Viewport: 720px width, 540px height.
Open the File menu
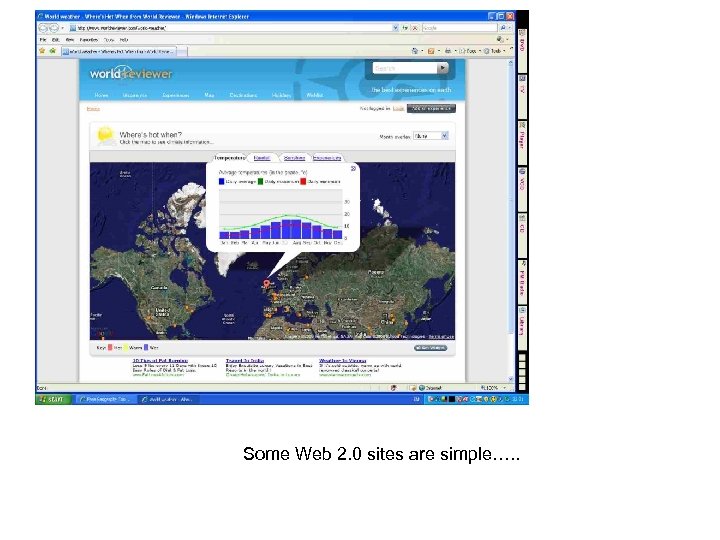point(43,40)
